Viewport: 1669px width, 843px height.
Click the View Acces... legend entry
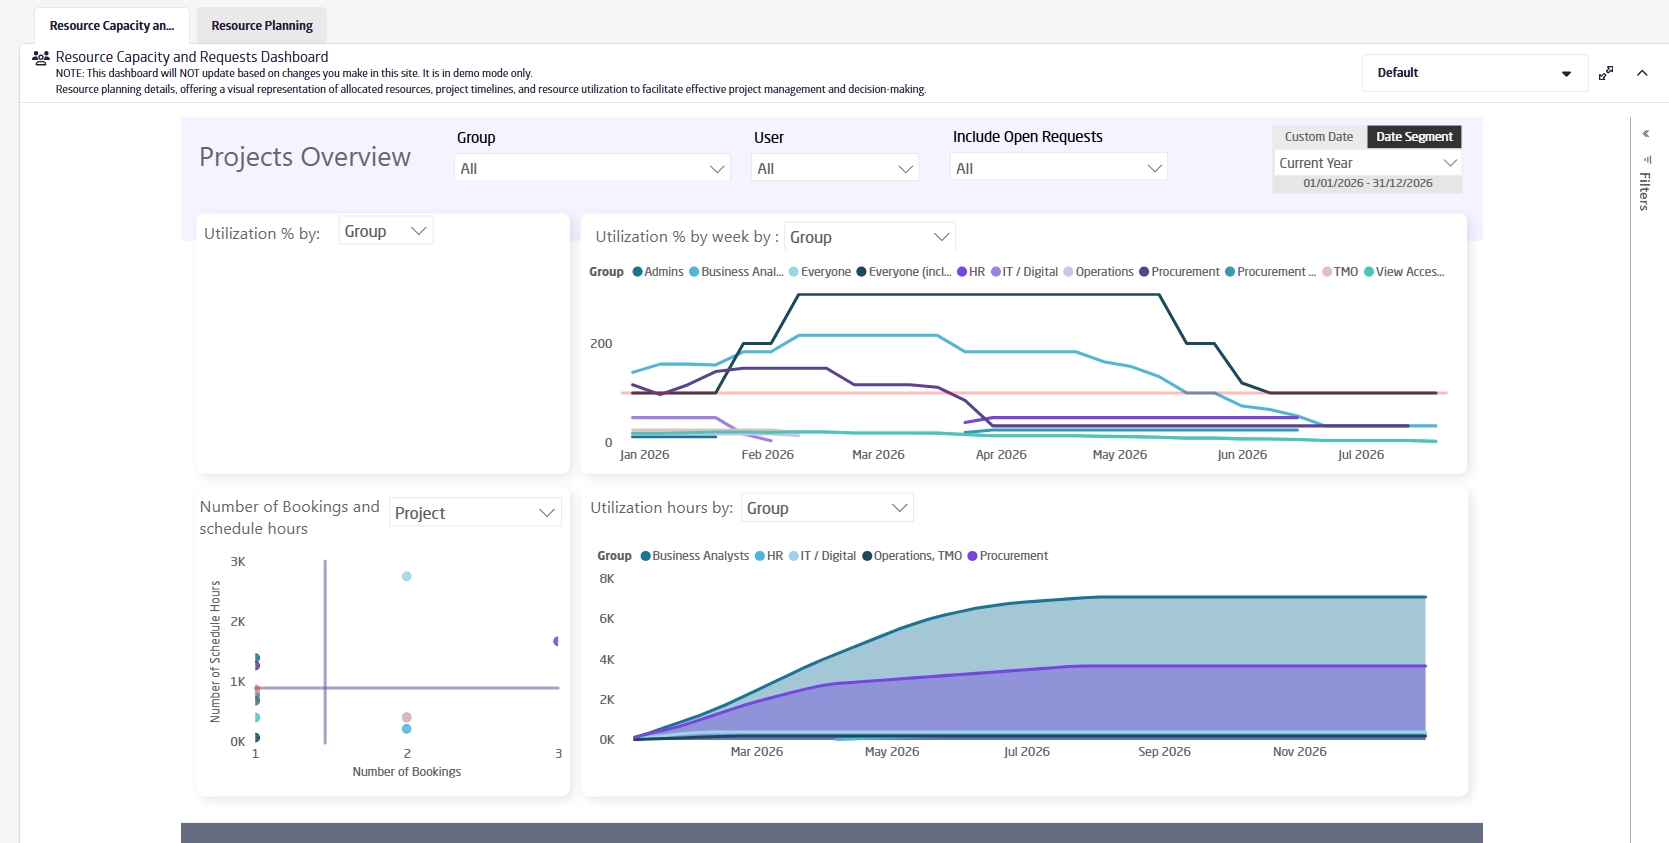pyautogui.click(x=1404, y=272)
